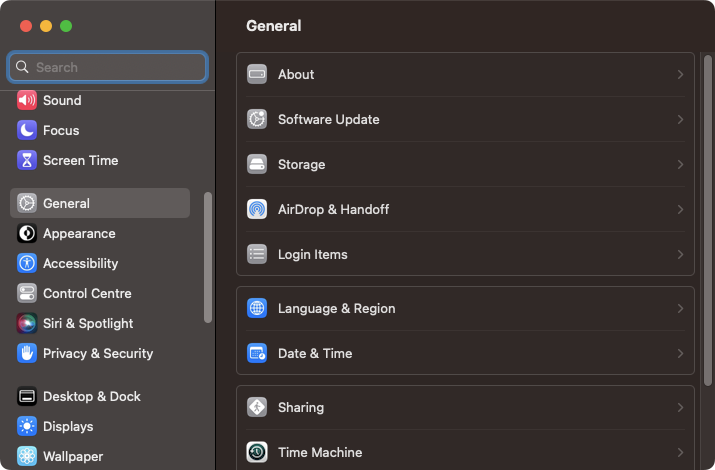715x470 pixels.
Task: Expand the About row chevron
Action: pos(680,74)
